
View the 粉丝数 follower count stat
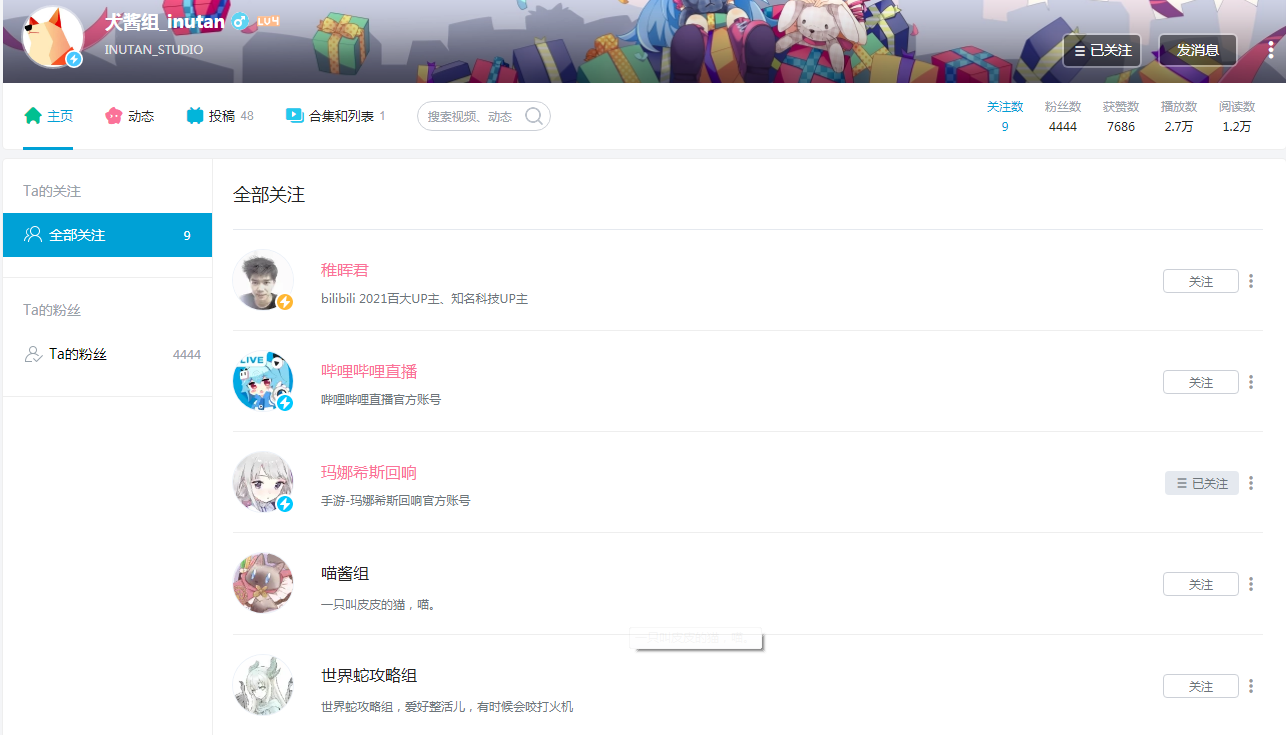click(1063, 116)
